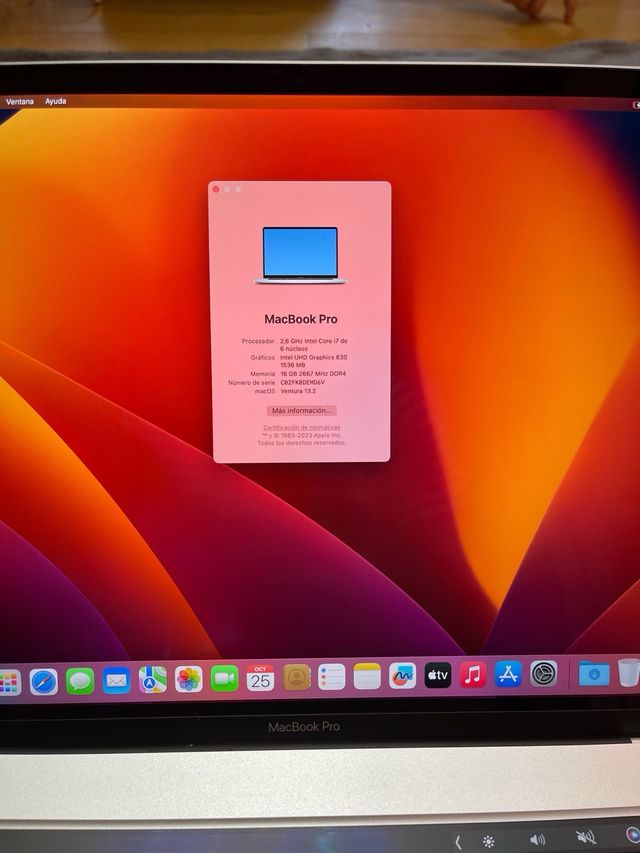Viewport: 640px width, 853px height.
Task: Open Launchpad from the Dock
Action: tap(9, 682)
